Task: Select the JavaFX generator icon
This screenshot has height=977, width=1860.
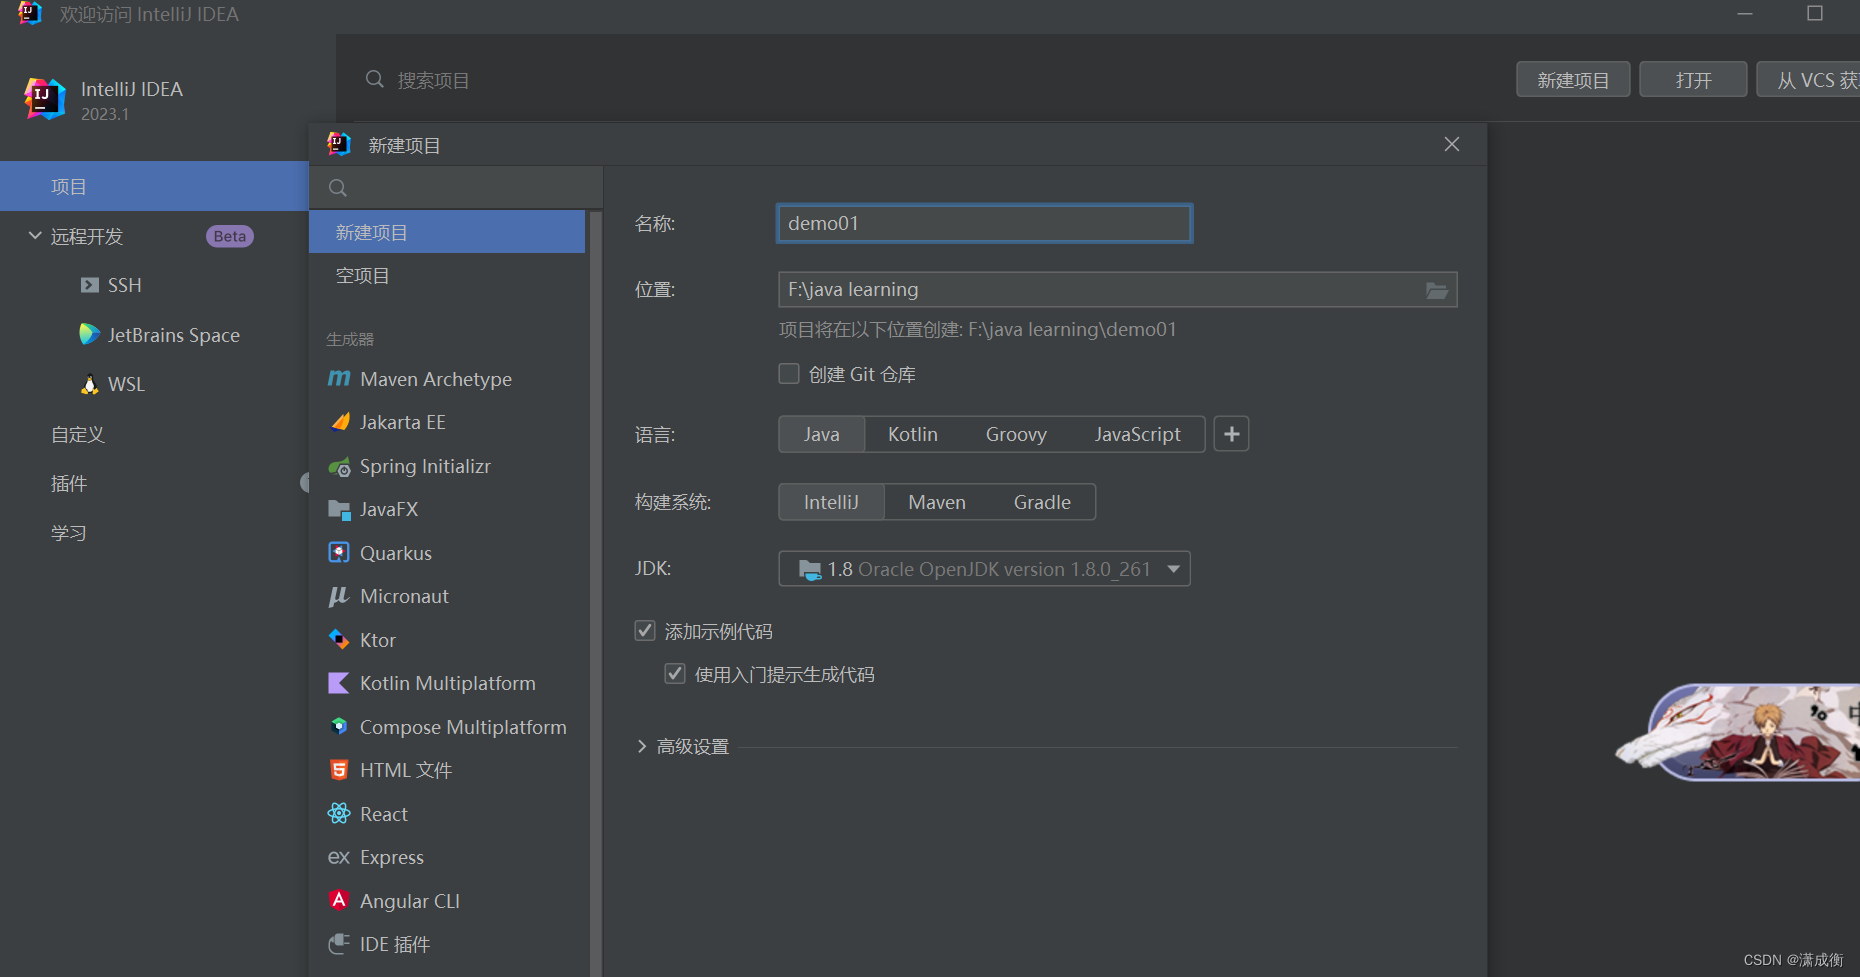Action: [x=340, y=509]
